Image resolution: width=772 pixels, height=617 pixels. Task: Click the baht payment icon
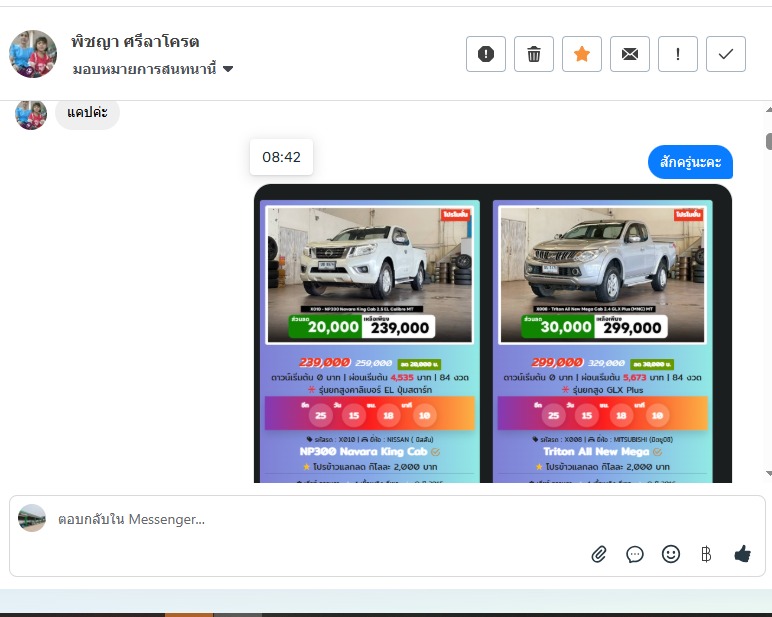tap(706, 554)
